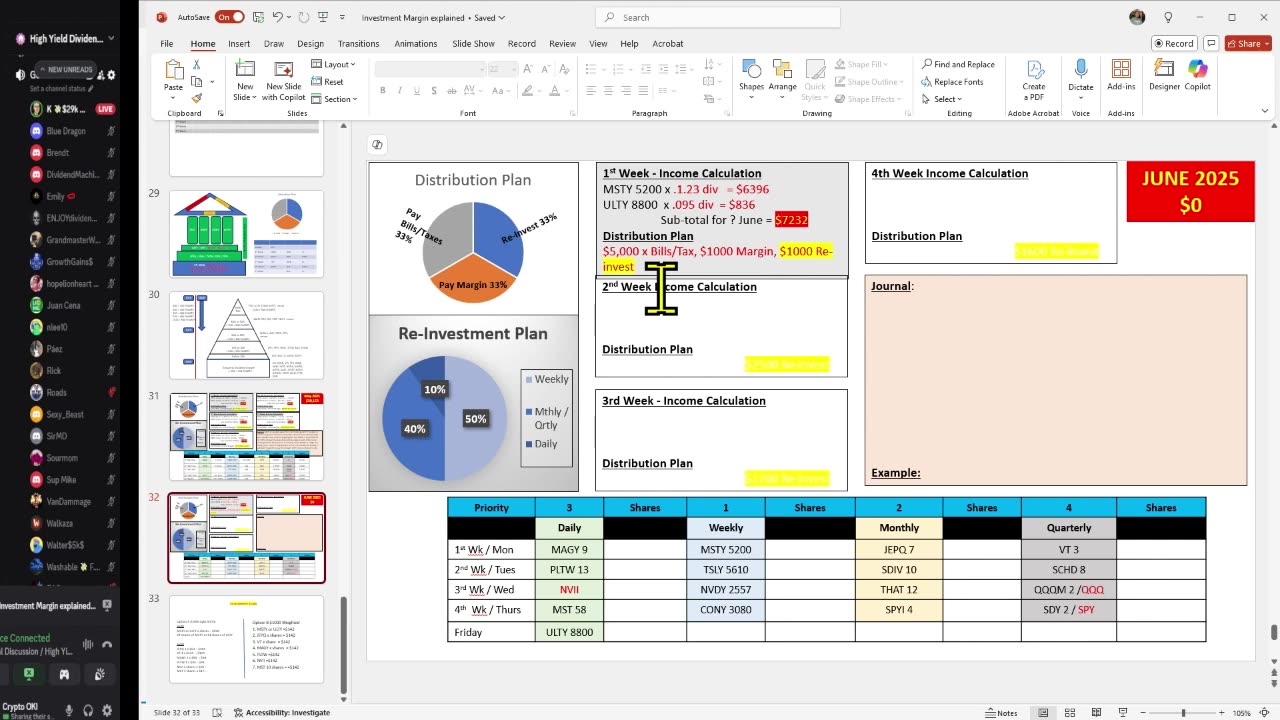Screen dimensions: 1280x720
Task: Click the Share button
Action: click(1248, 43)
